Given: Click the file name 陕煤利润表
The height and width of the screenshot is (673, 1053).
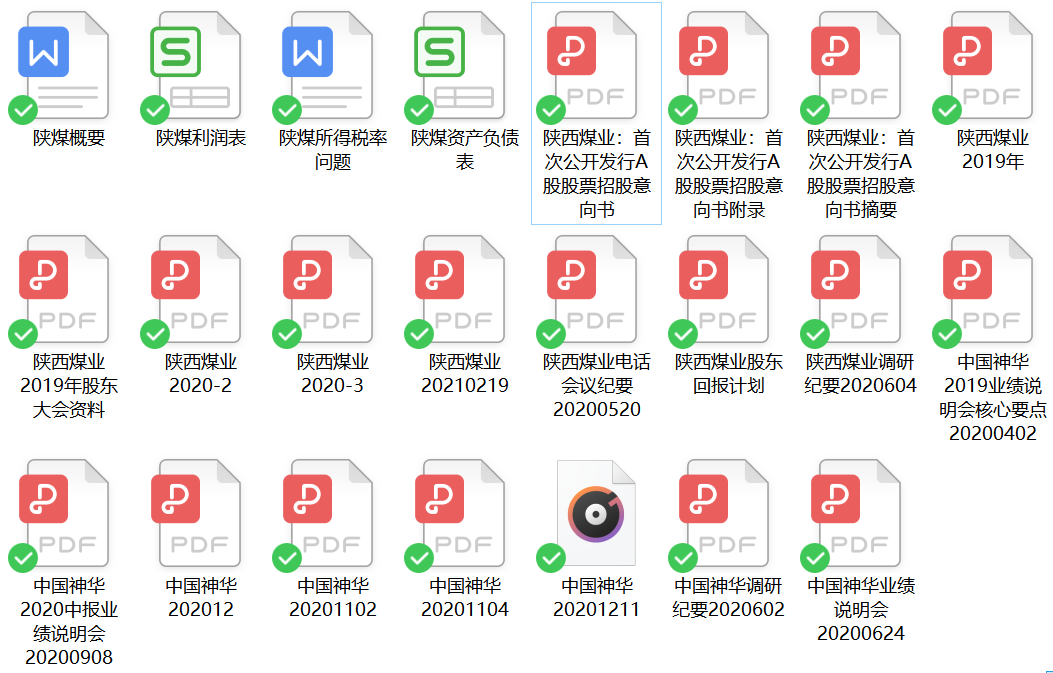Looking at the screenshot, I should point(201,138).
